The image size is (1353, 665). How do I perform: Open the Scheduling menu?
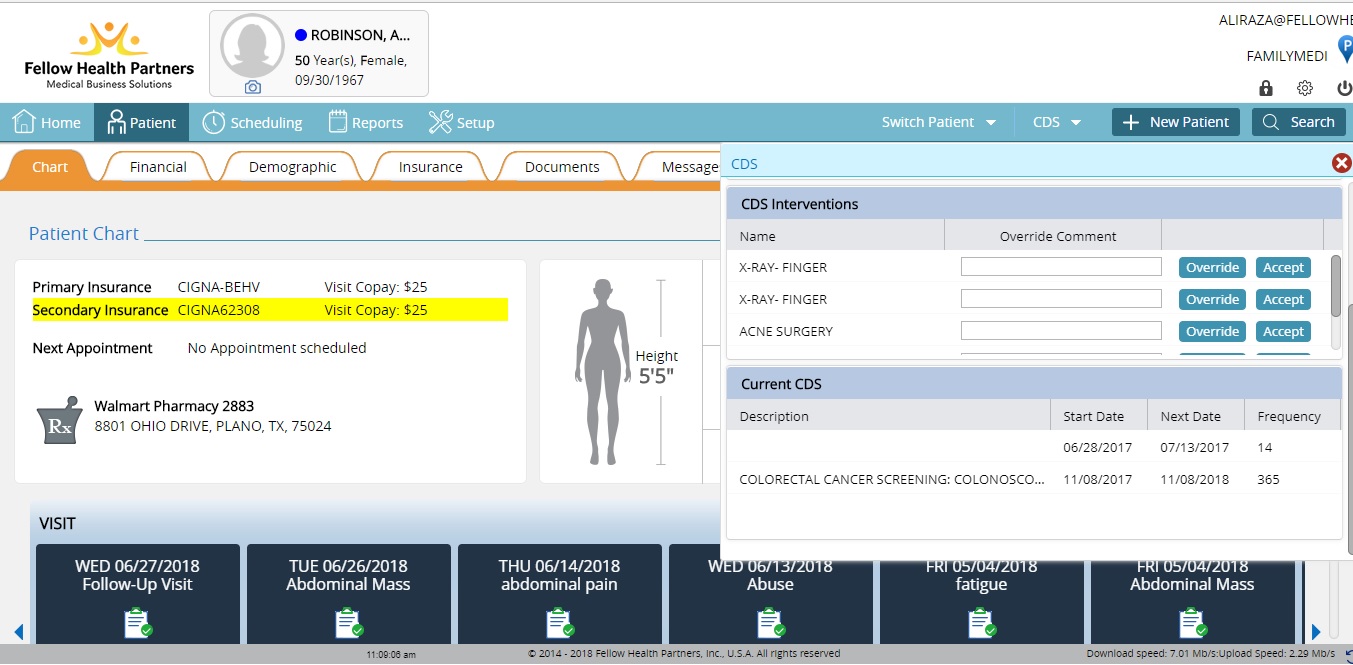tap(252, 122)
